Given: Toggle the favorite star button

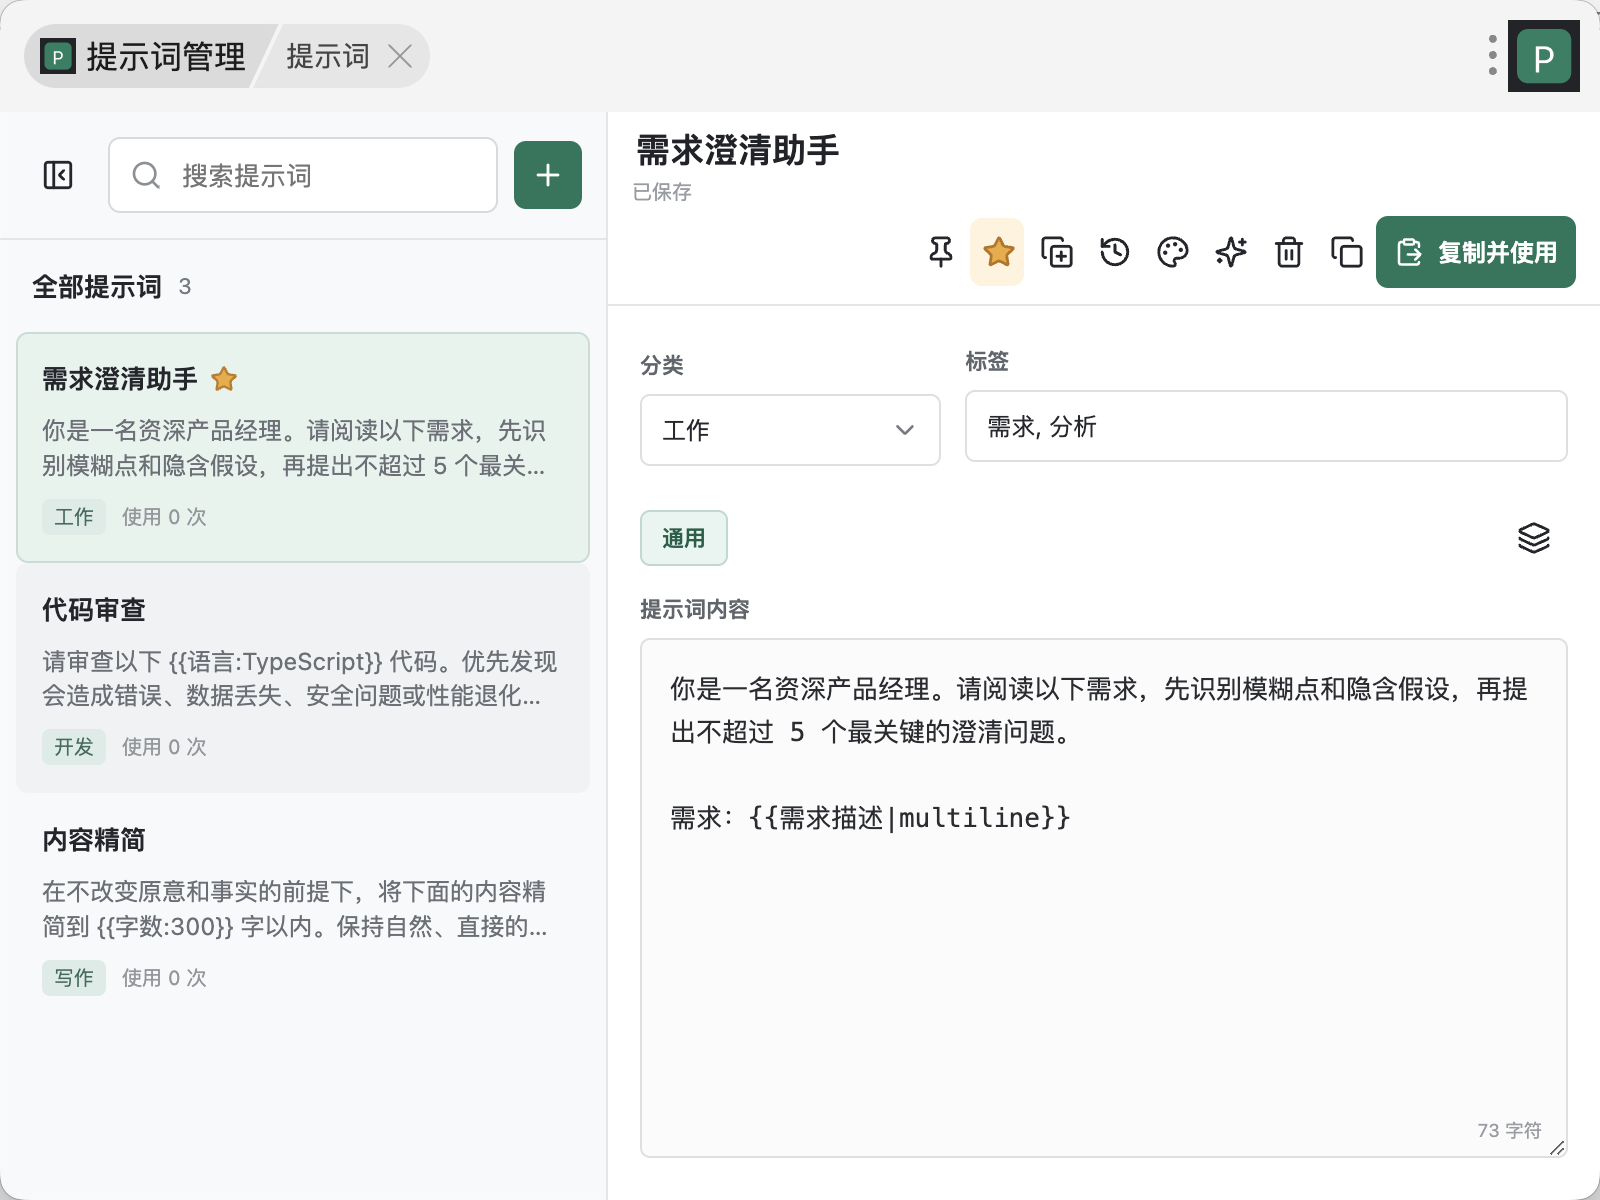Looking at the screenshot, I should coord(998,252).
